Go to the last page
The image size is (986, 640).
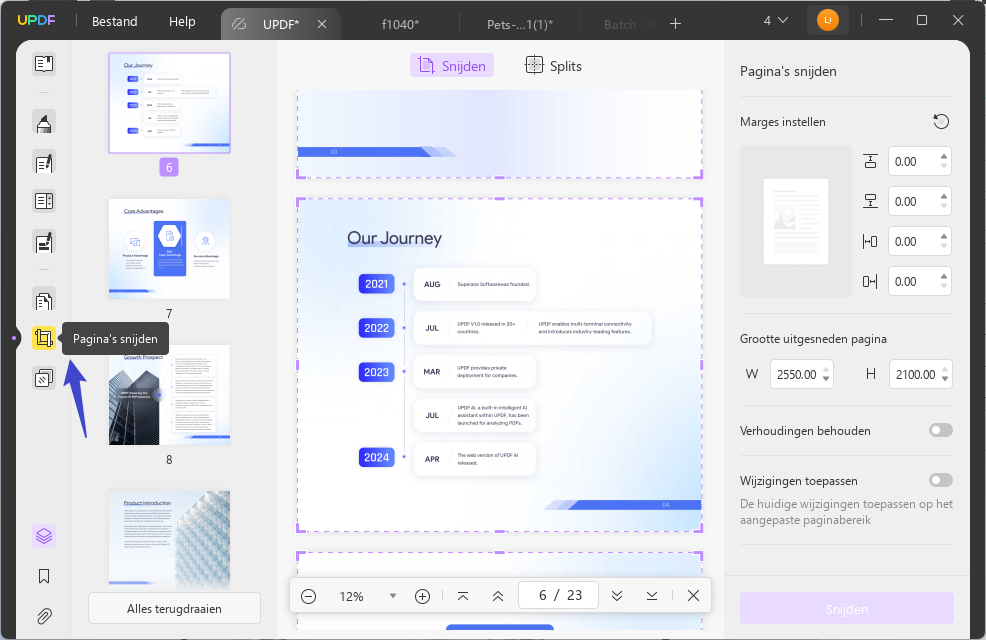click(x=652, y=596)
